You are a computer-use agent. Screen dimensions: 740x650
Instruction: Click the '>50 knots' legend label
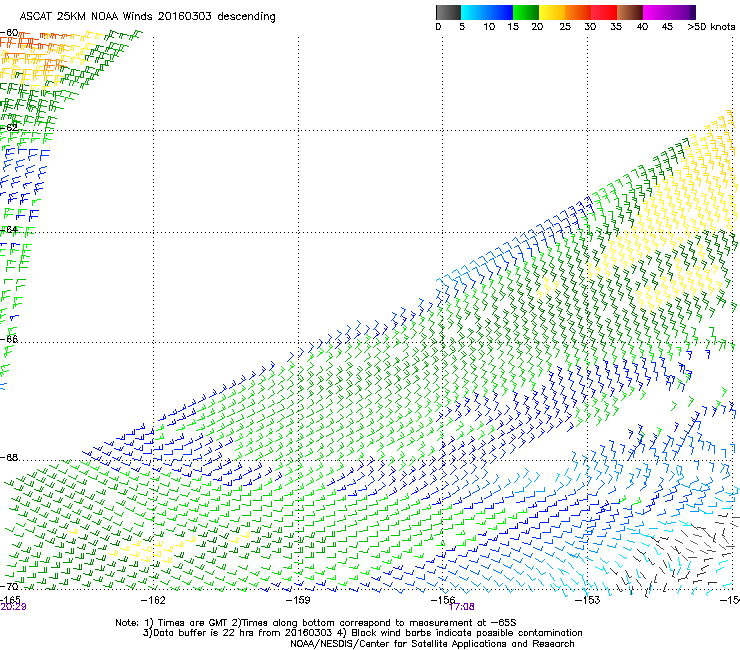point(711,27)
